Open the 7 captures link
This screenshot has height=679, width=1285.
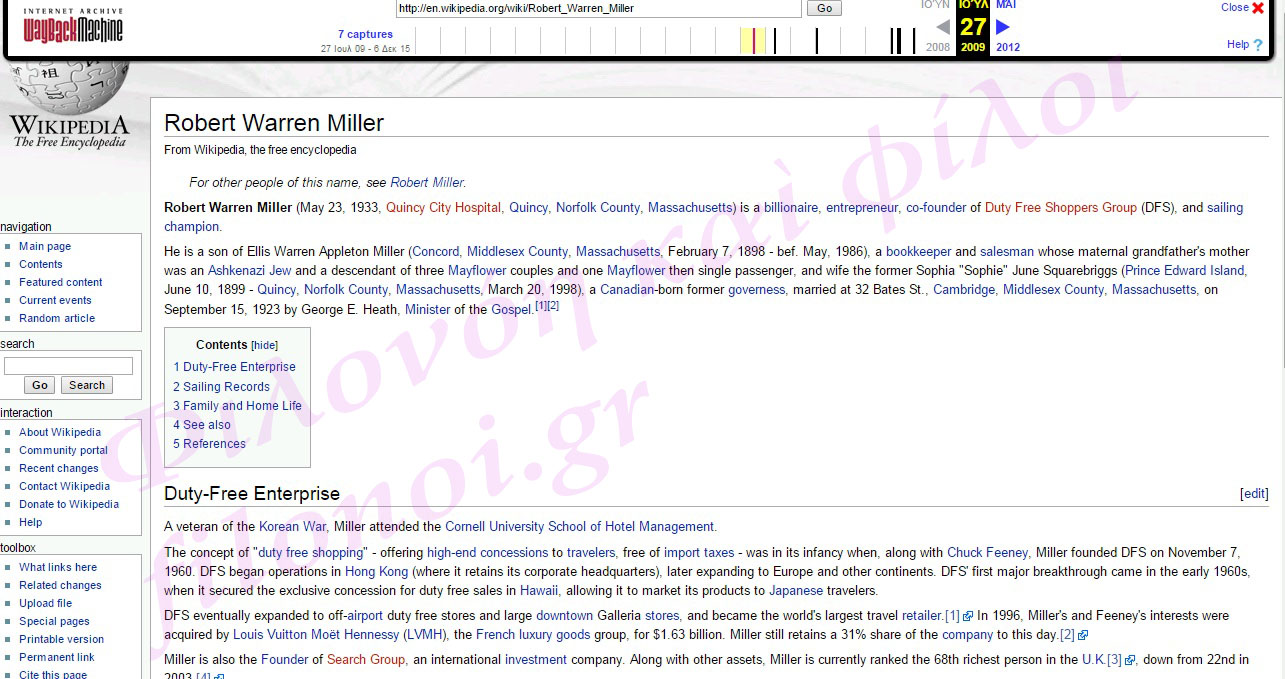[365, 34]
